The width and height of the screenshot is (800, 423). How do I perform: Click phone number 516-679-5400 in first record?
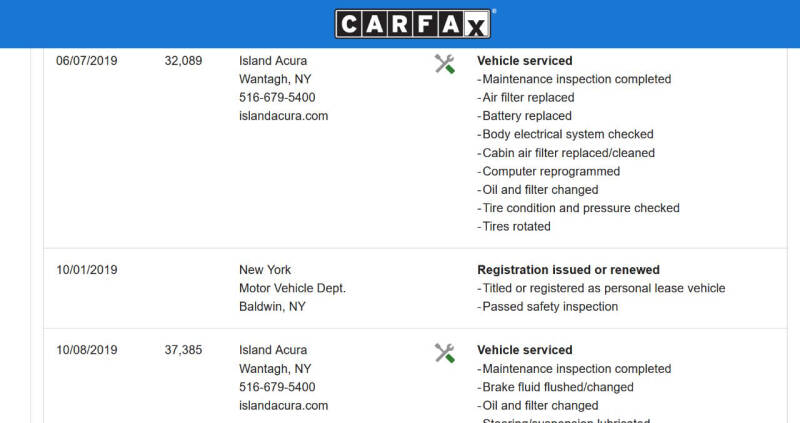[x=277, y=97]
